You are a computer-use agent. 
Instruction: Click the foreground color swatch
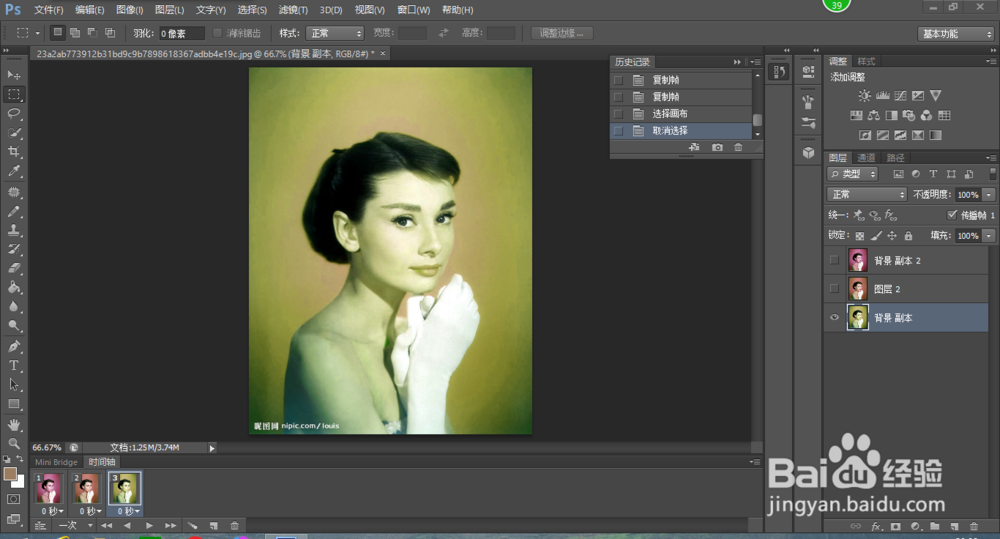click(10, 473)
